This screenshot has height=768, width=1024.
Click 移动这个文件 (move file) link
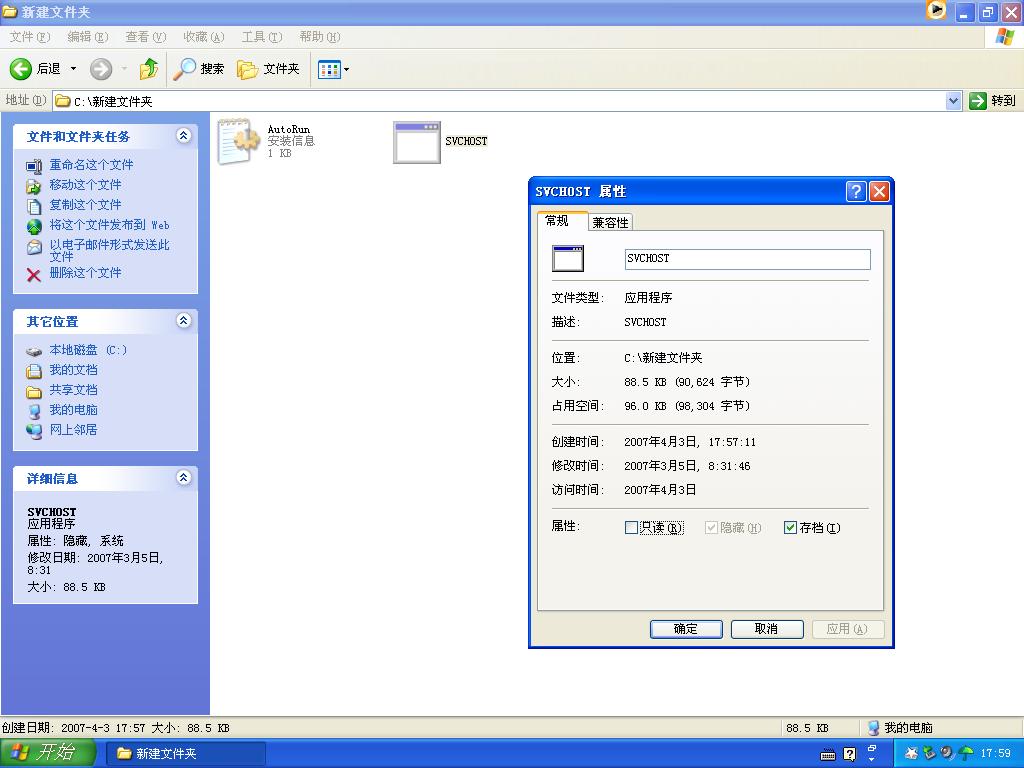point(86,185)
